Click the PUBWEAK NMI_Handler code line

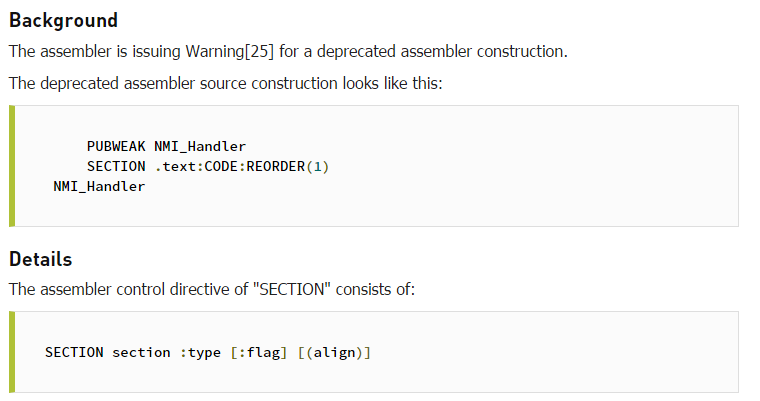coord(166,146)
